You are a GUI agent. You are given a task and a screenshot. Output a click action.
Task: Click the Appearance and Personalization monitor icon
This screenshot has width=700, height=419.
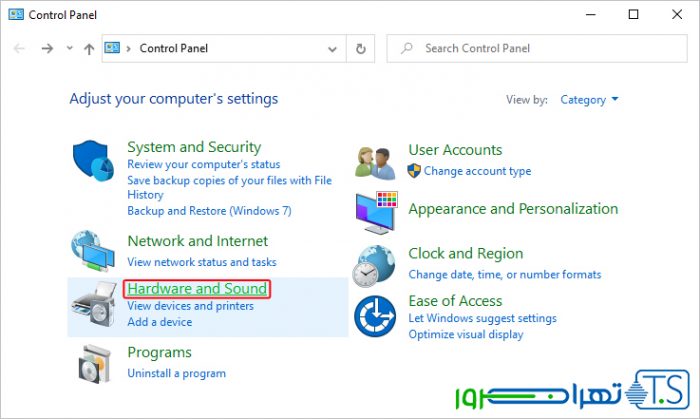click(x=377, y=209)
